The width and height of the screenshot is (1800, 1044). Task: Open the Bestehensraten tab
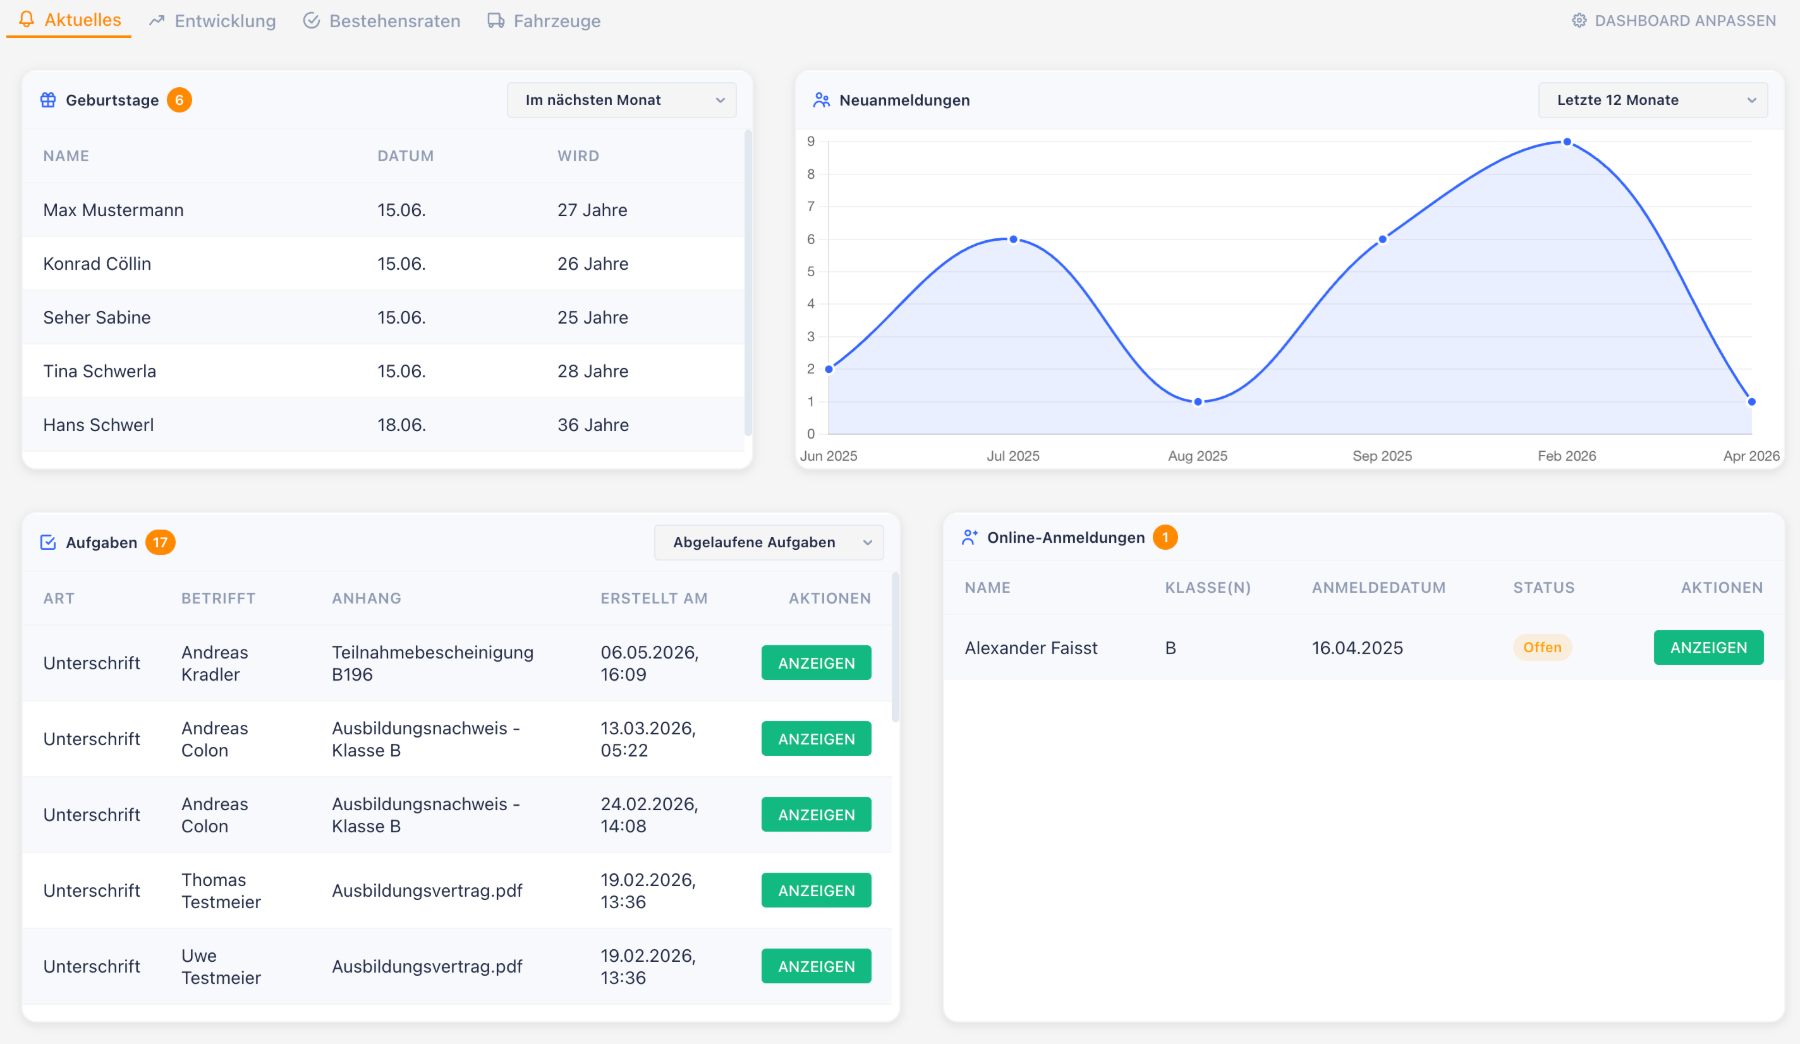coord(382,21)
